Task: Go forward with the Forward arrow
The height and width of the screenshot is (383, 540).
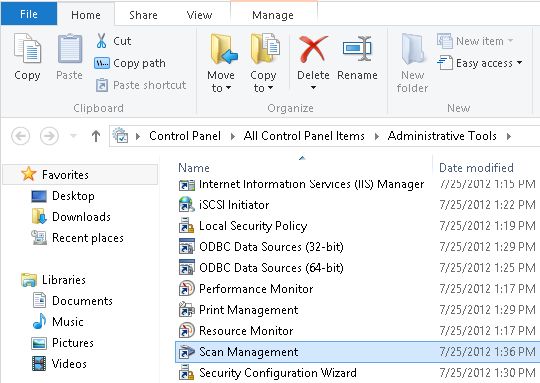Action: pos(49,136)
